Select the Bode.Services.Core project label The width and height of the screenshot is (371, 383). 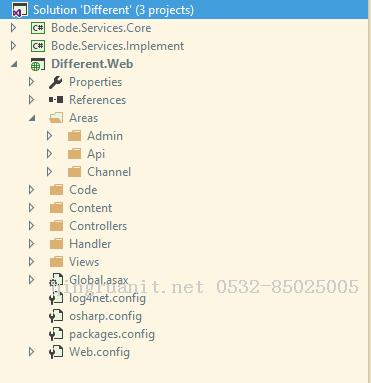pyautogui.click(x=101, y=28)
